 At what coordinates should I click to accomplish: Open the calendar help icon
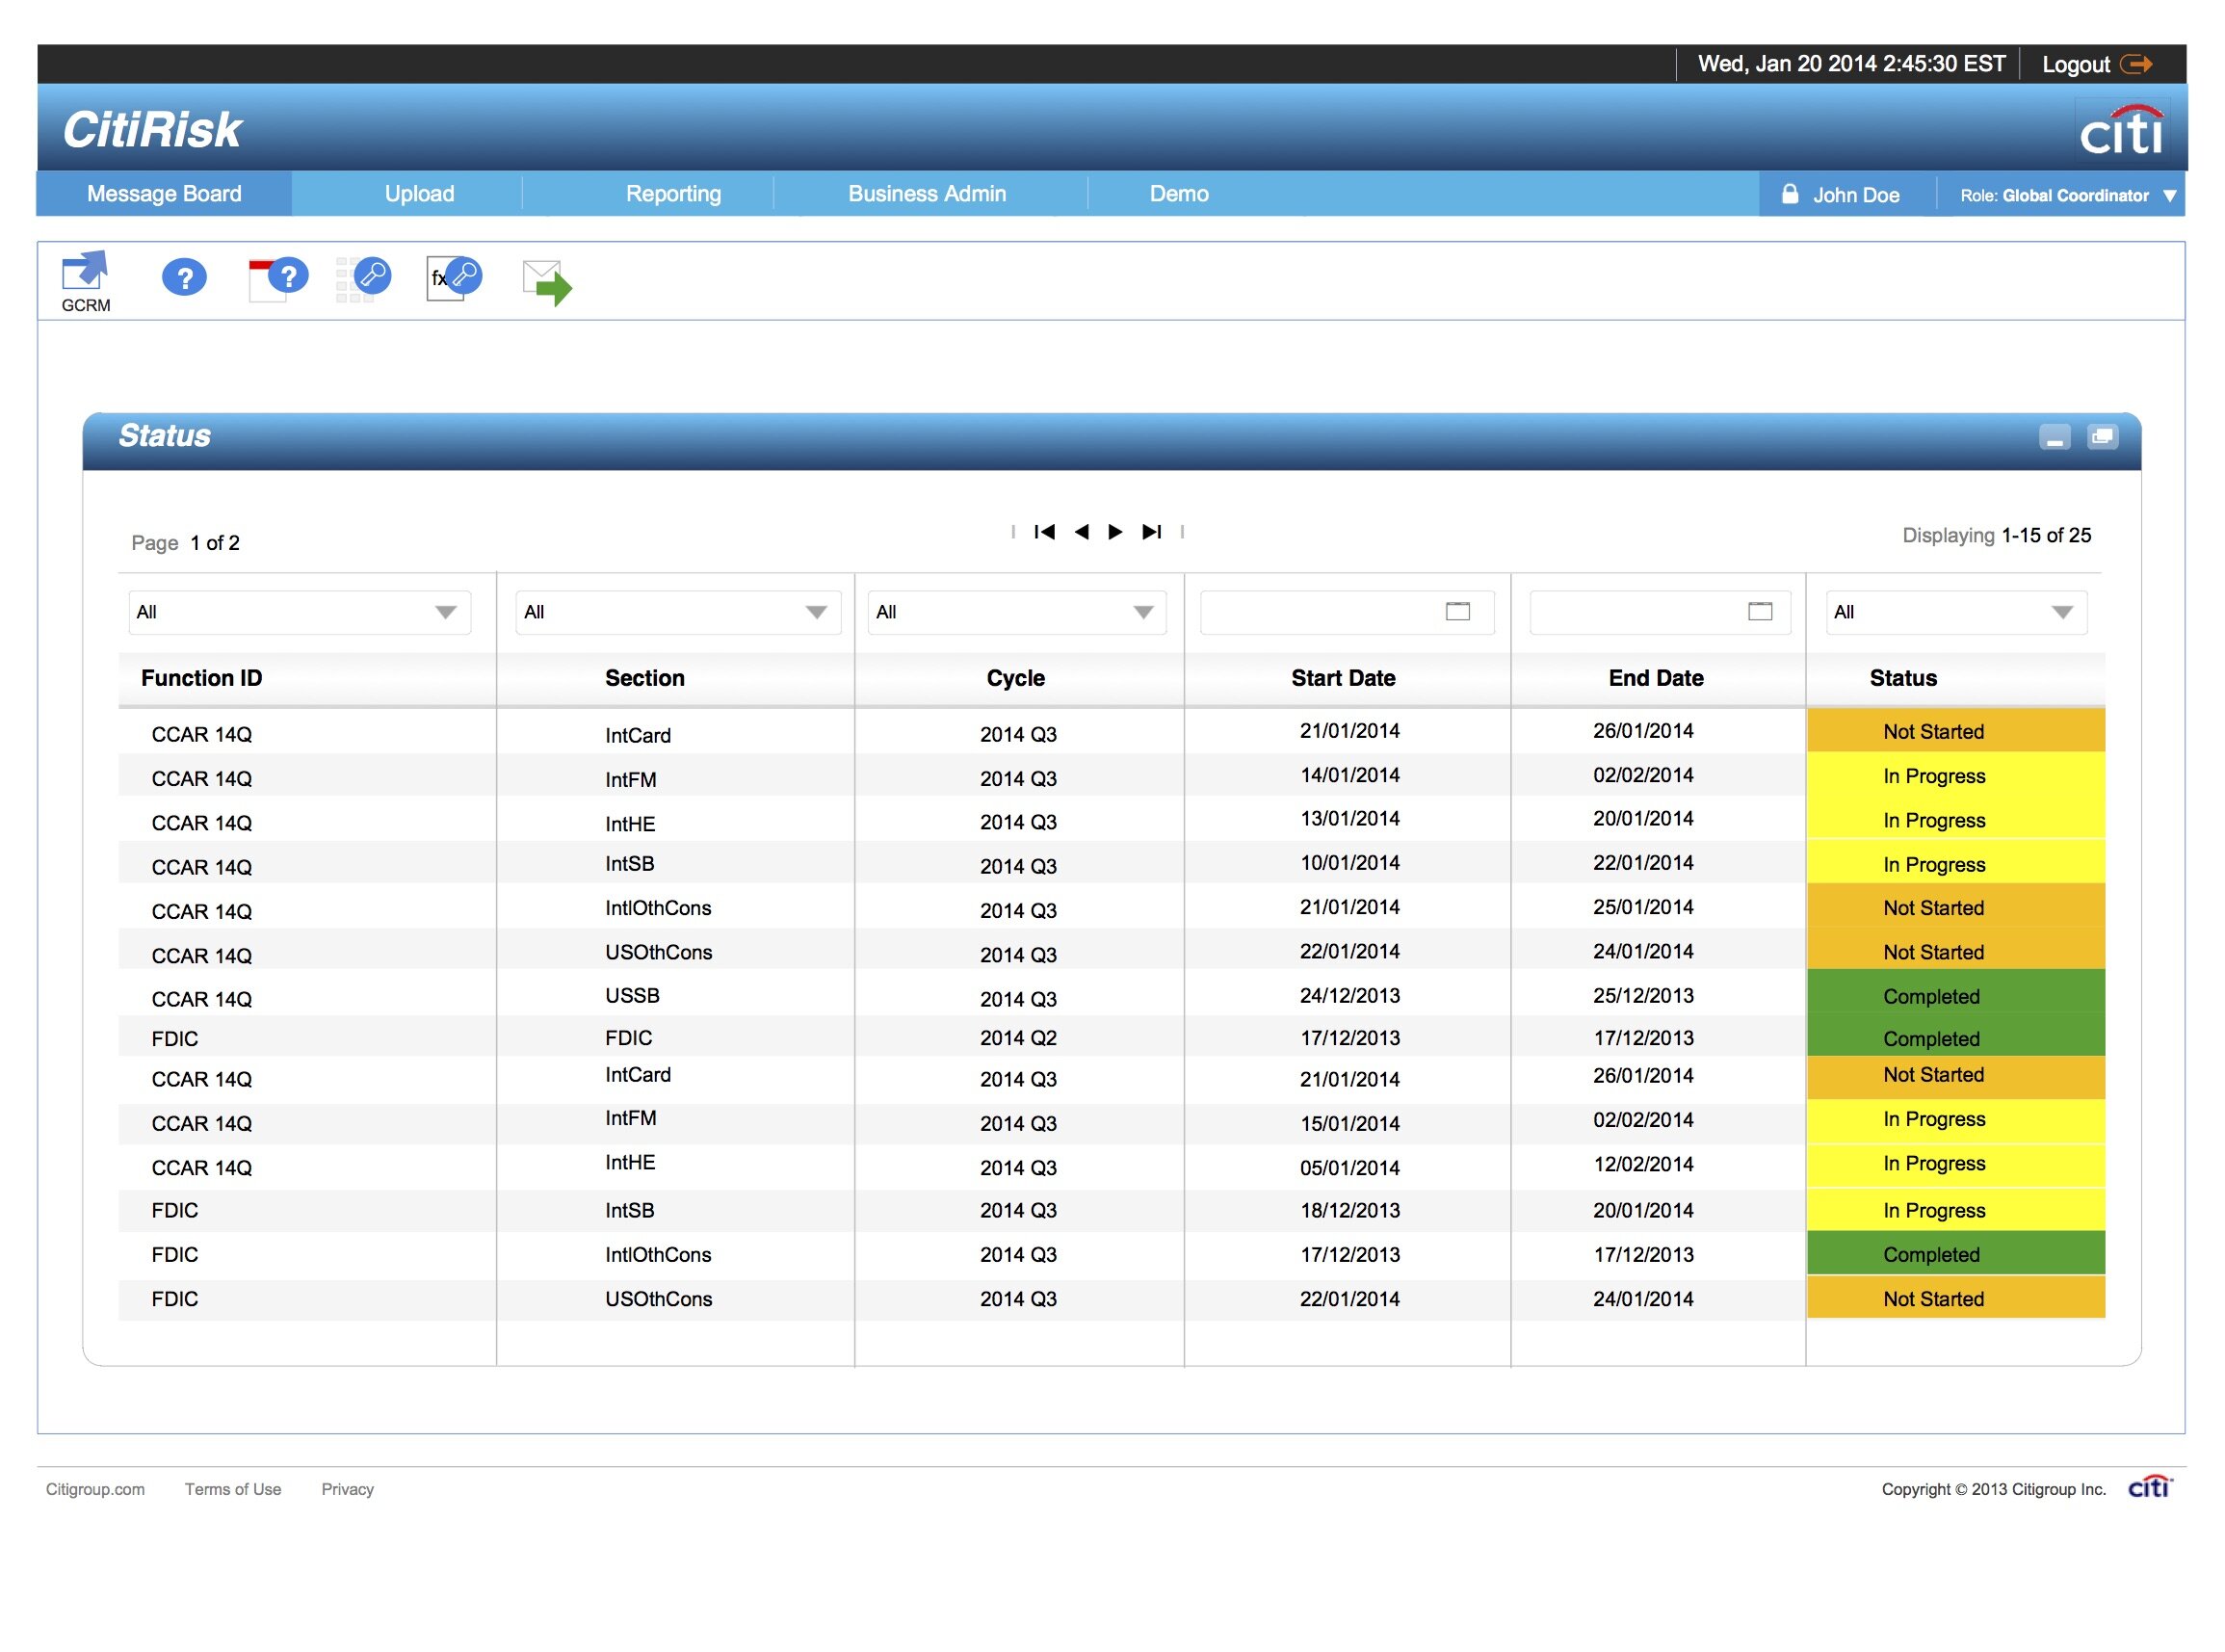point(278,278)
